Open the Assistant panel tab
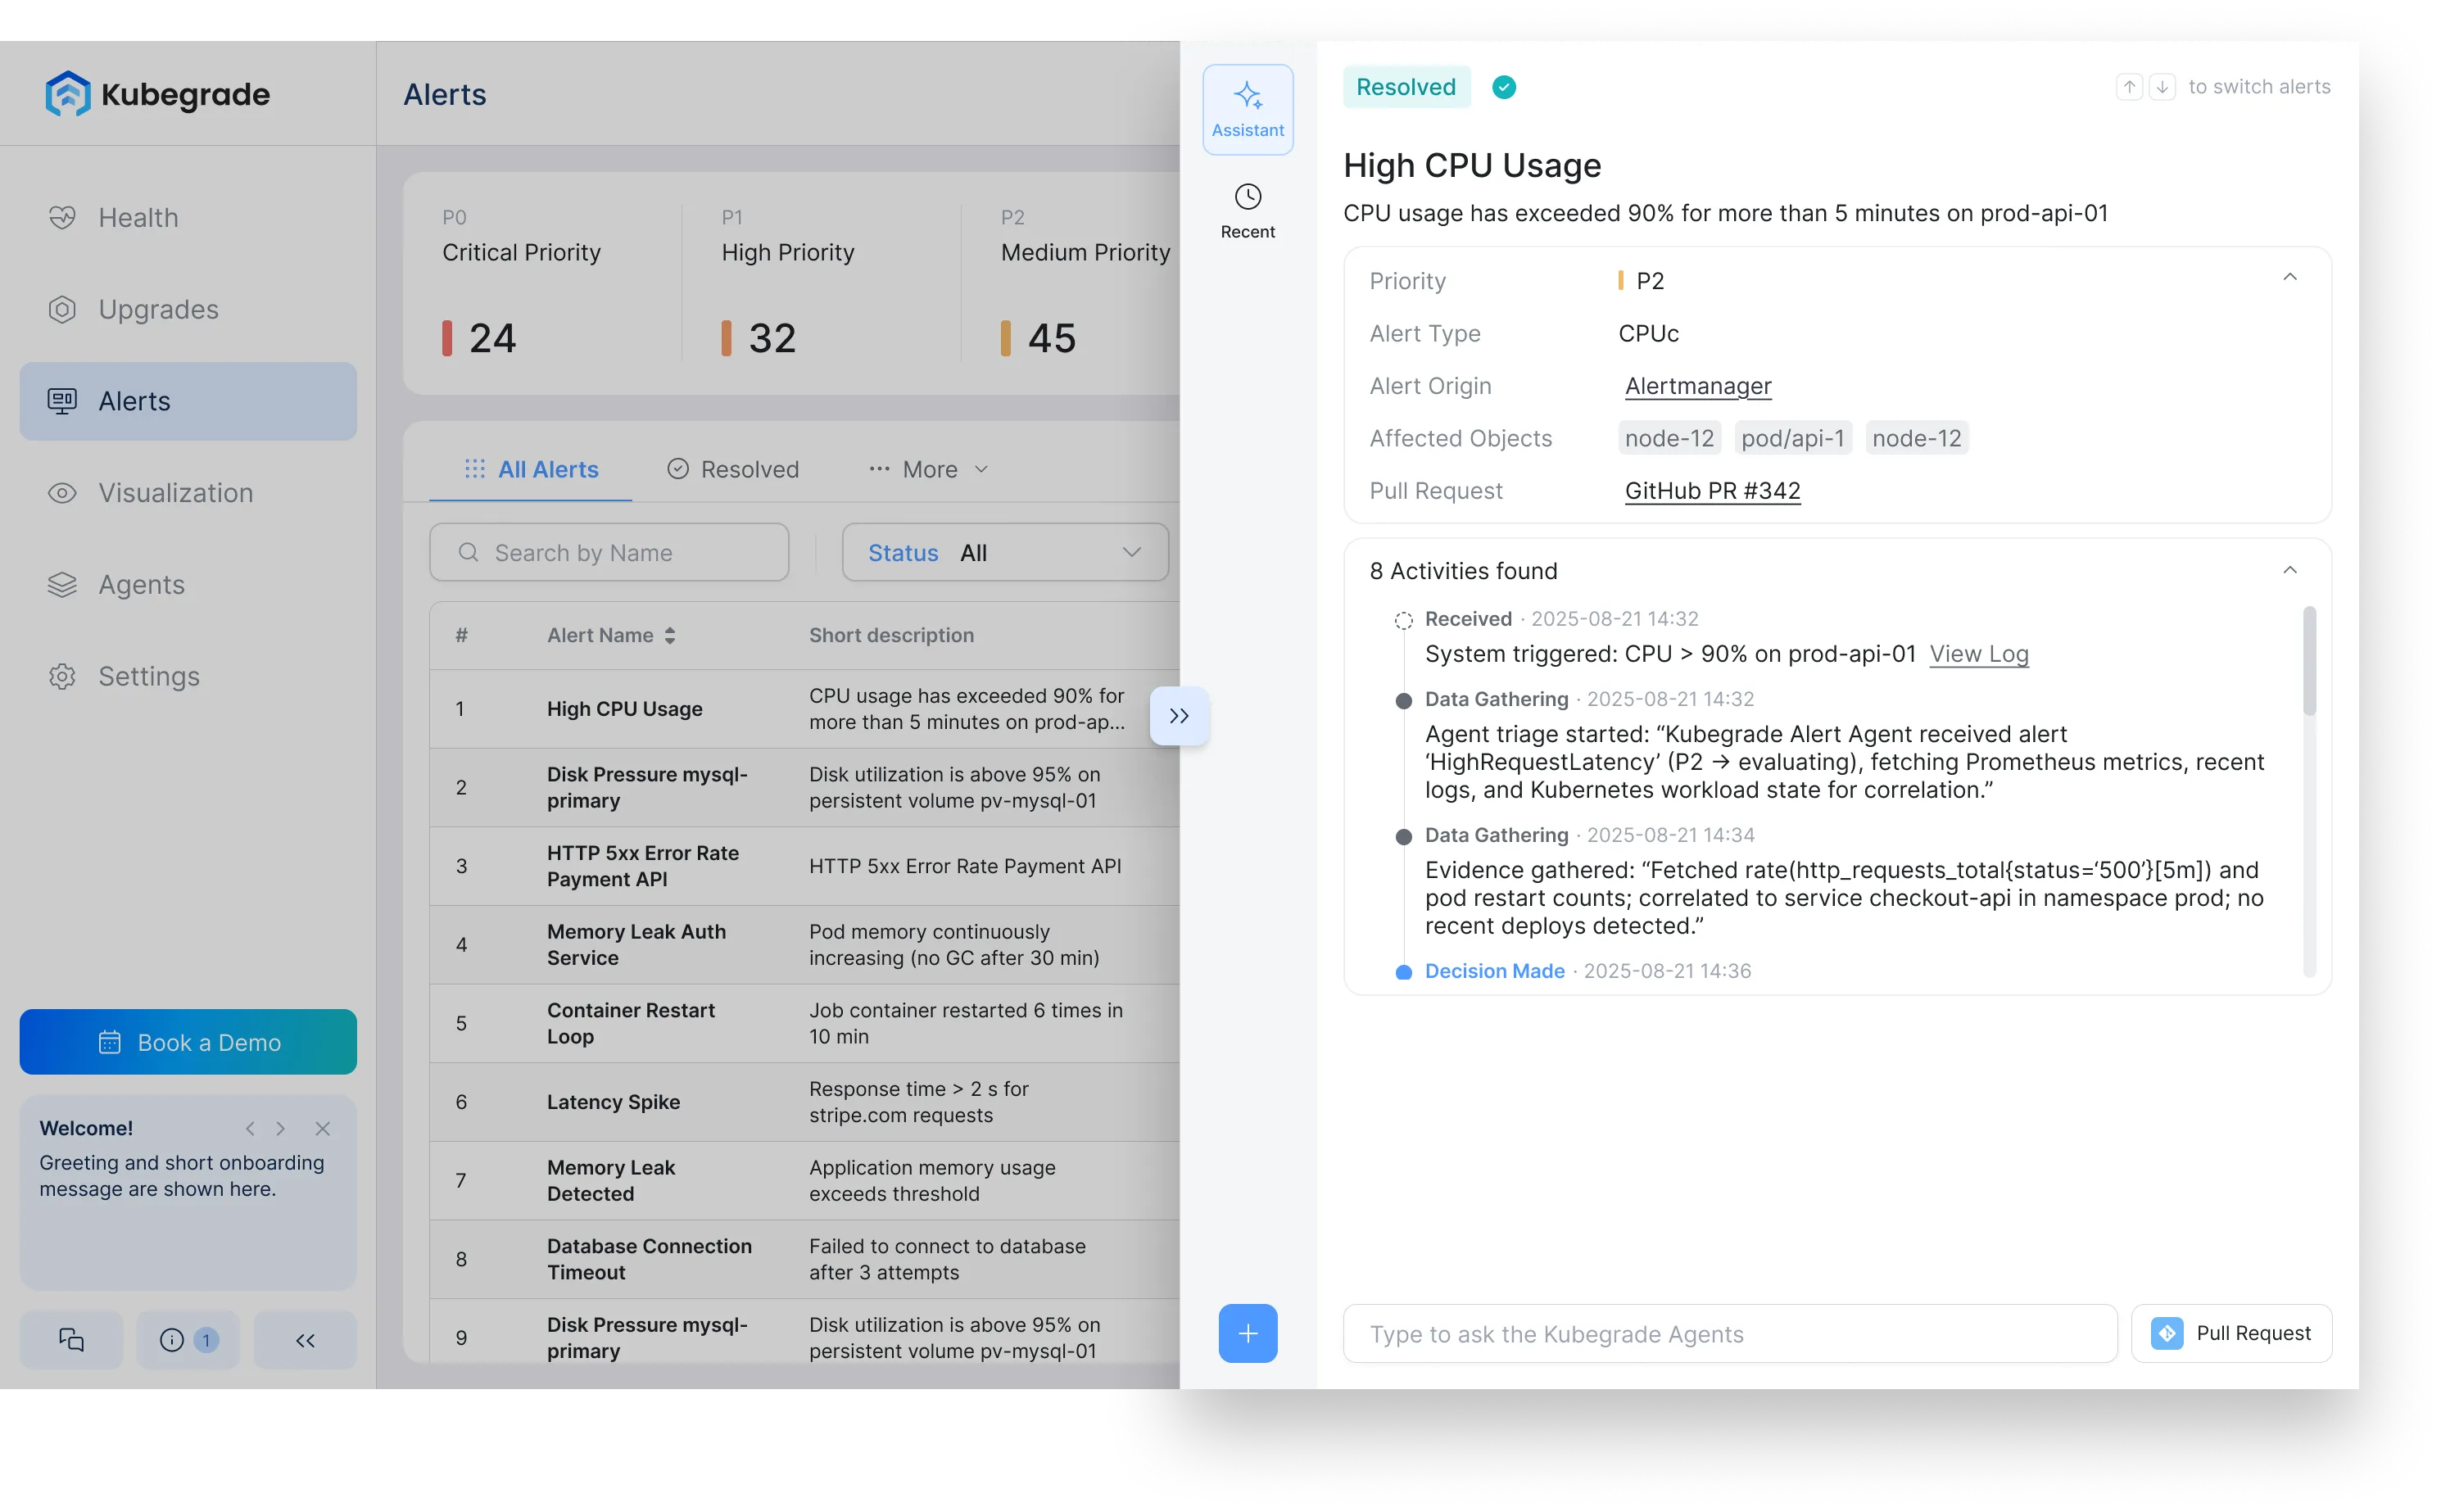The image size is (2441, 1512). pos(1247,109)
